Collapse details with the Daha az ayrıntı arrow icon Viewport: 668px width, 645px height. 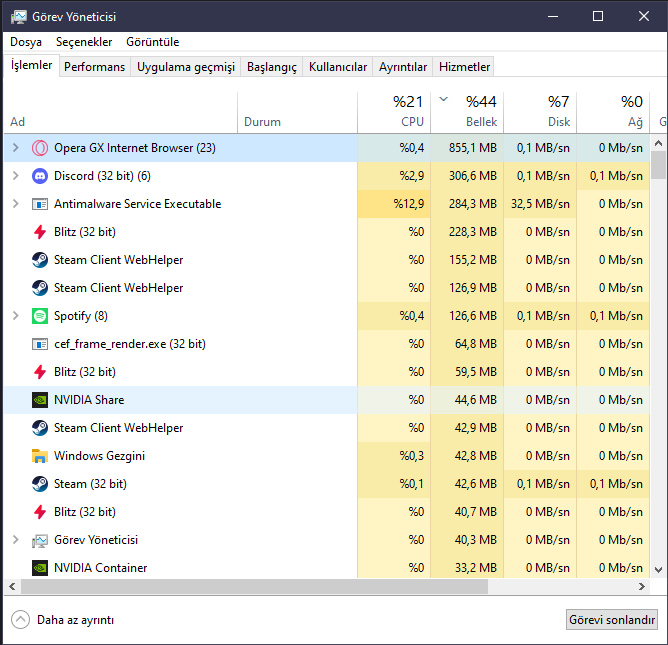[20, 620]
